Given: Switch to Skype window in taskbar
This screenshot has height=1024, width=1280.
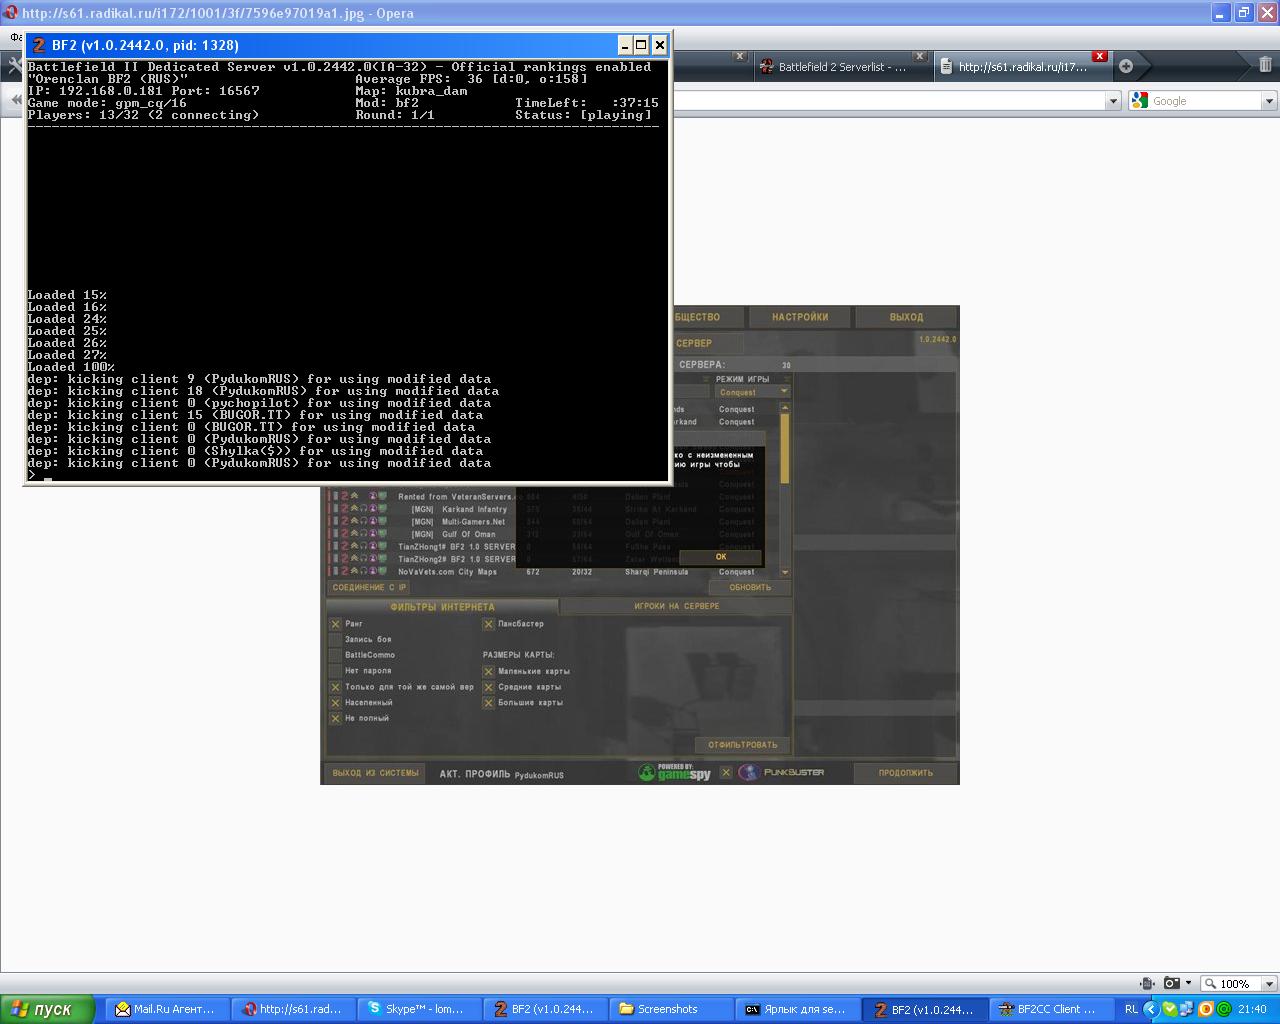Looking at the screenshot, I should [417, 1009].
